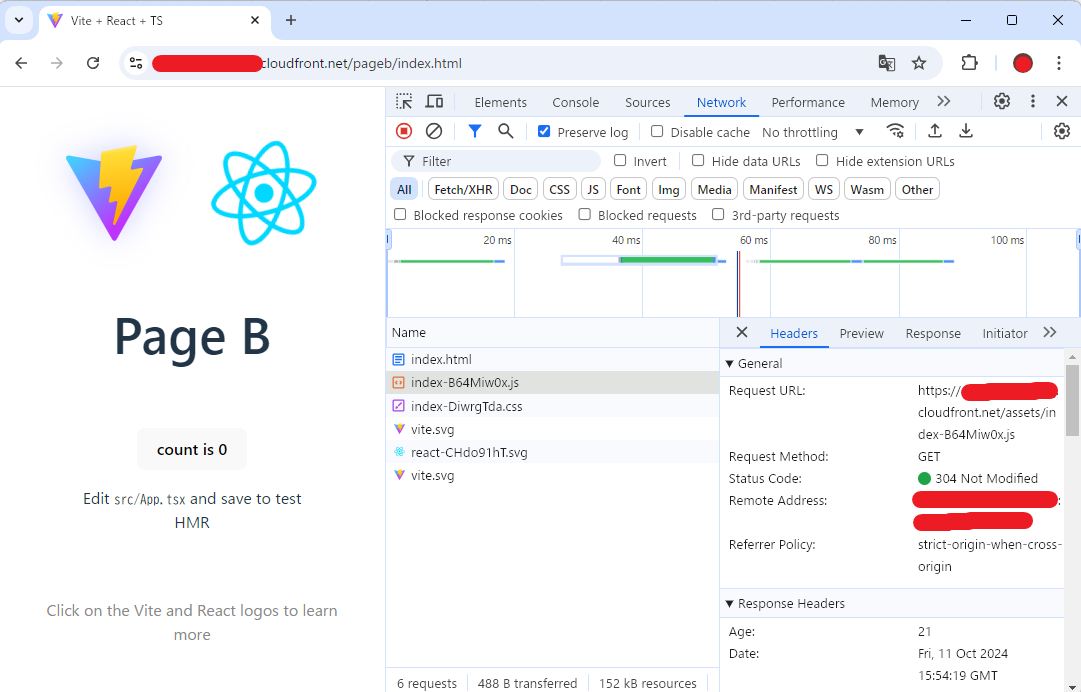Clear the network log
This screenshot has height=692, width=1081.
coord(434,131)
